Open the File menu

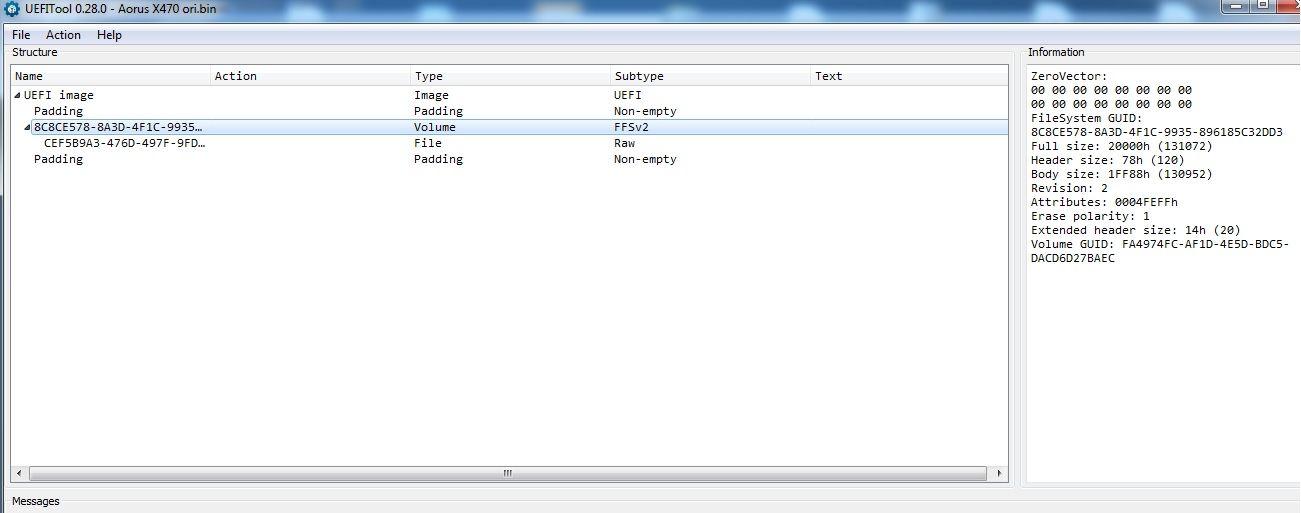pos(21,35)
